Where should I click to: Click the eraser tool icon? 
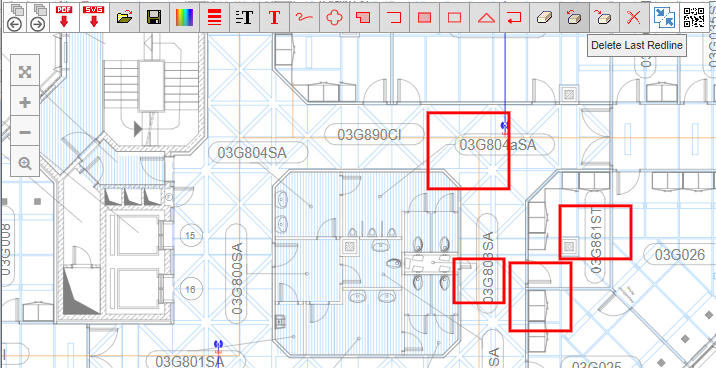point(545,17)
